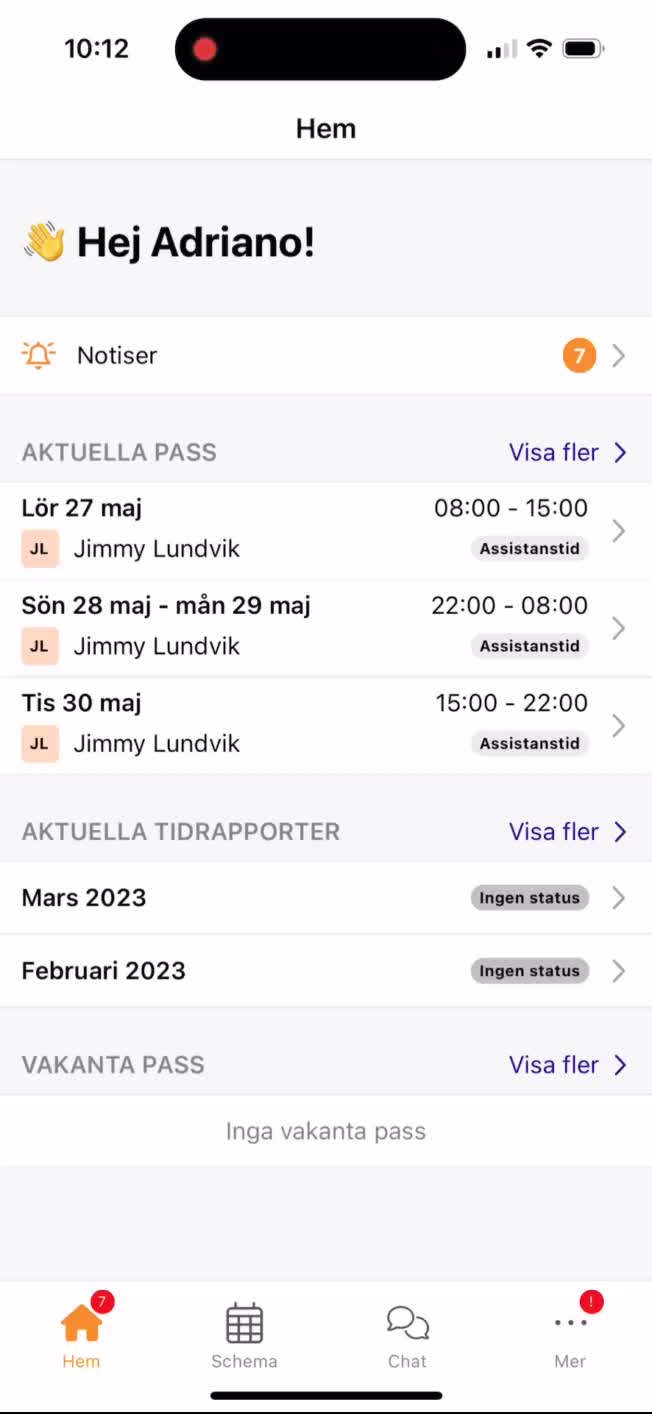Expand the Notiser row chevron
The image size is (652, 1414).
(619, 355)
